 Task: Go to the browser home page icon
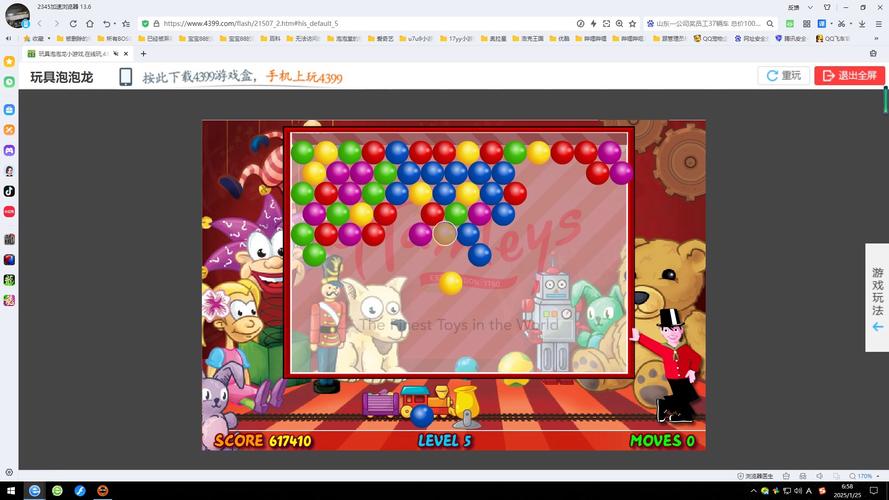90,23
